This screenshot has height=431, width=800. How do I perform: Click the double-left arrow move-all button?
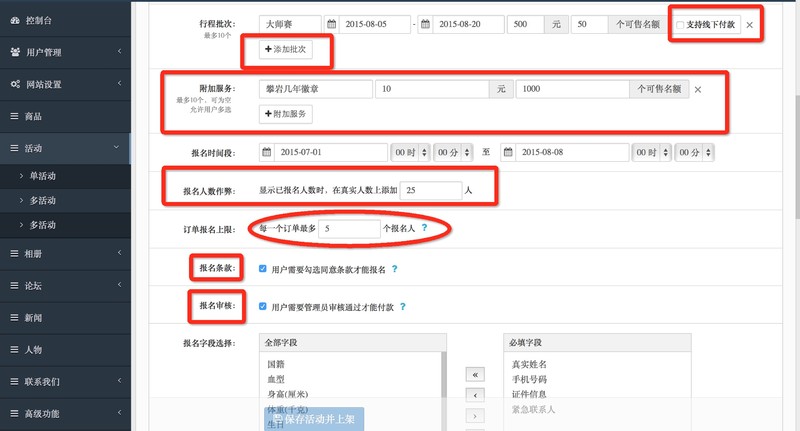tap(475, 374)
